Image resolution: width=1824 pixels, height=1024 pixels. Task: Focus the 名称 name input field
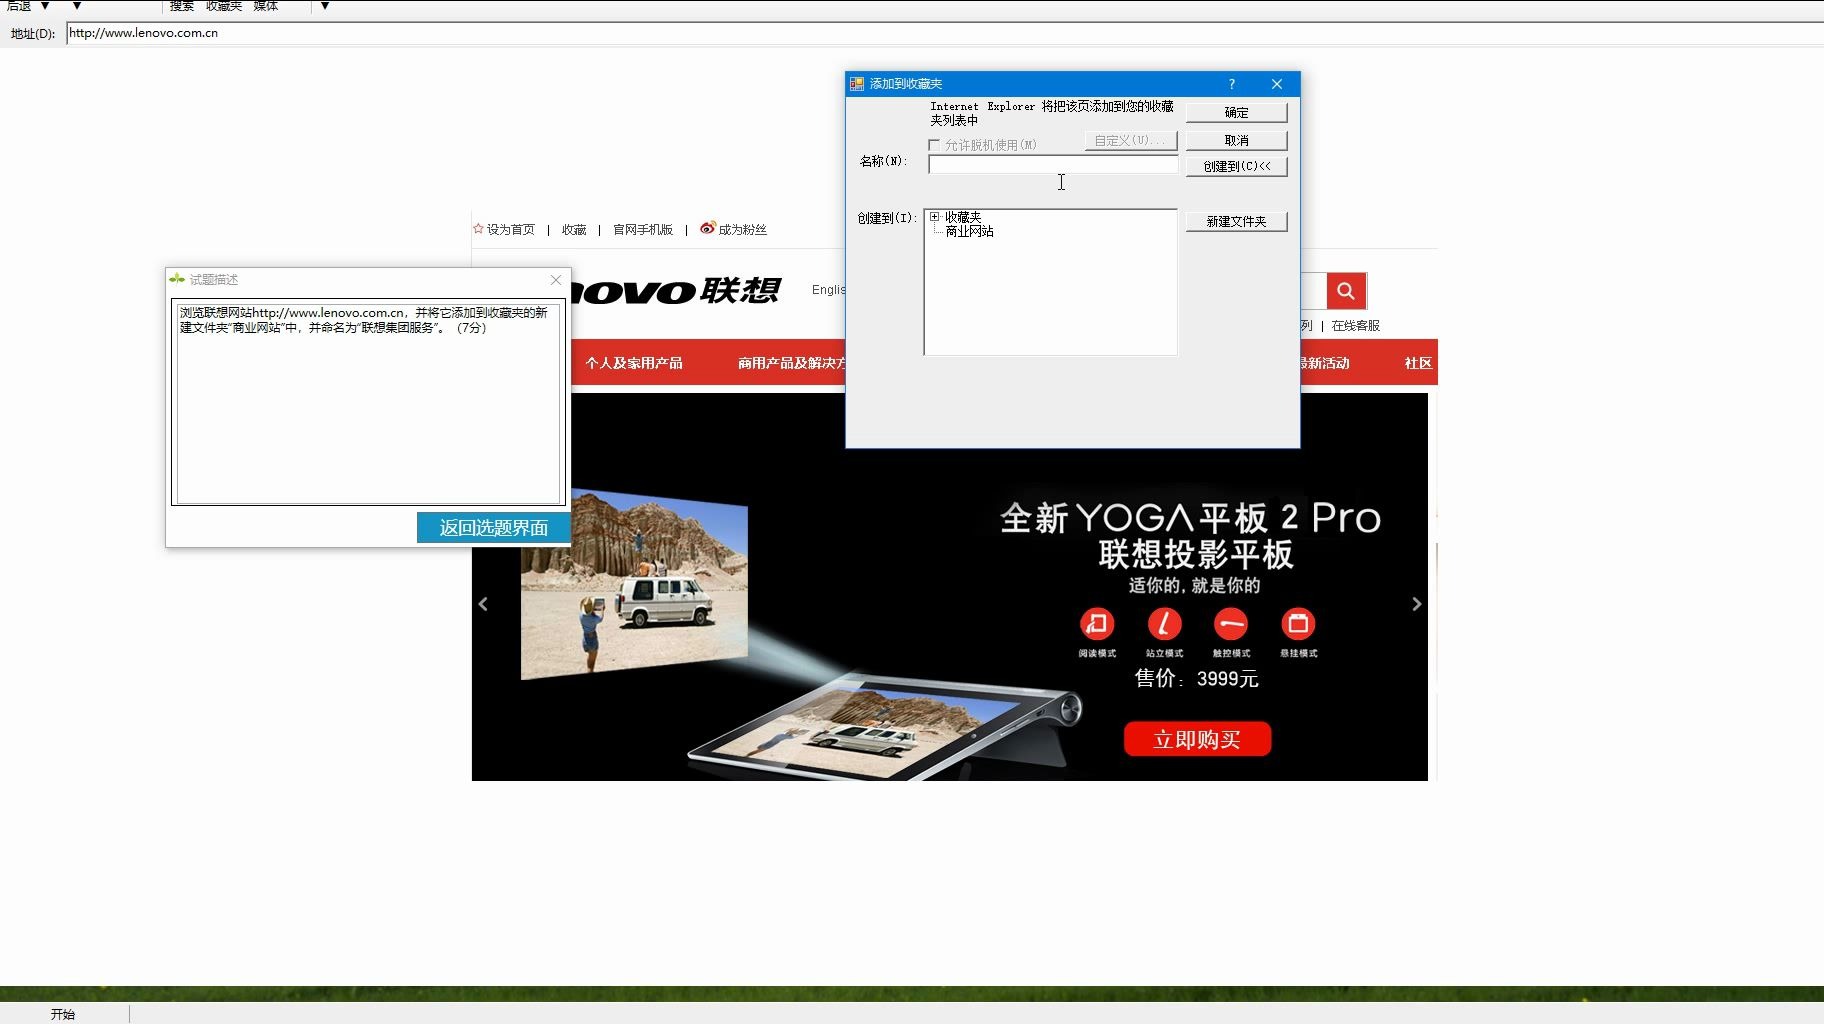coord(1053,165)
